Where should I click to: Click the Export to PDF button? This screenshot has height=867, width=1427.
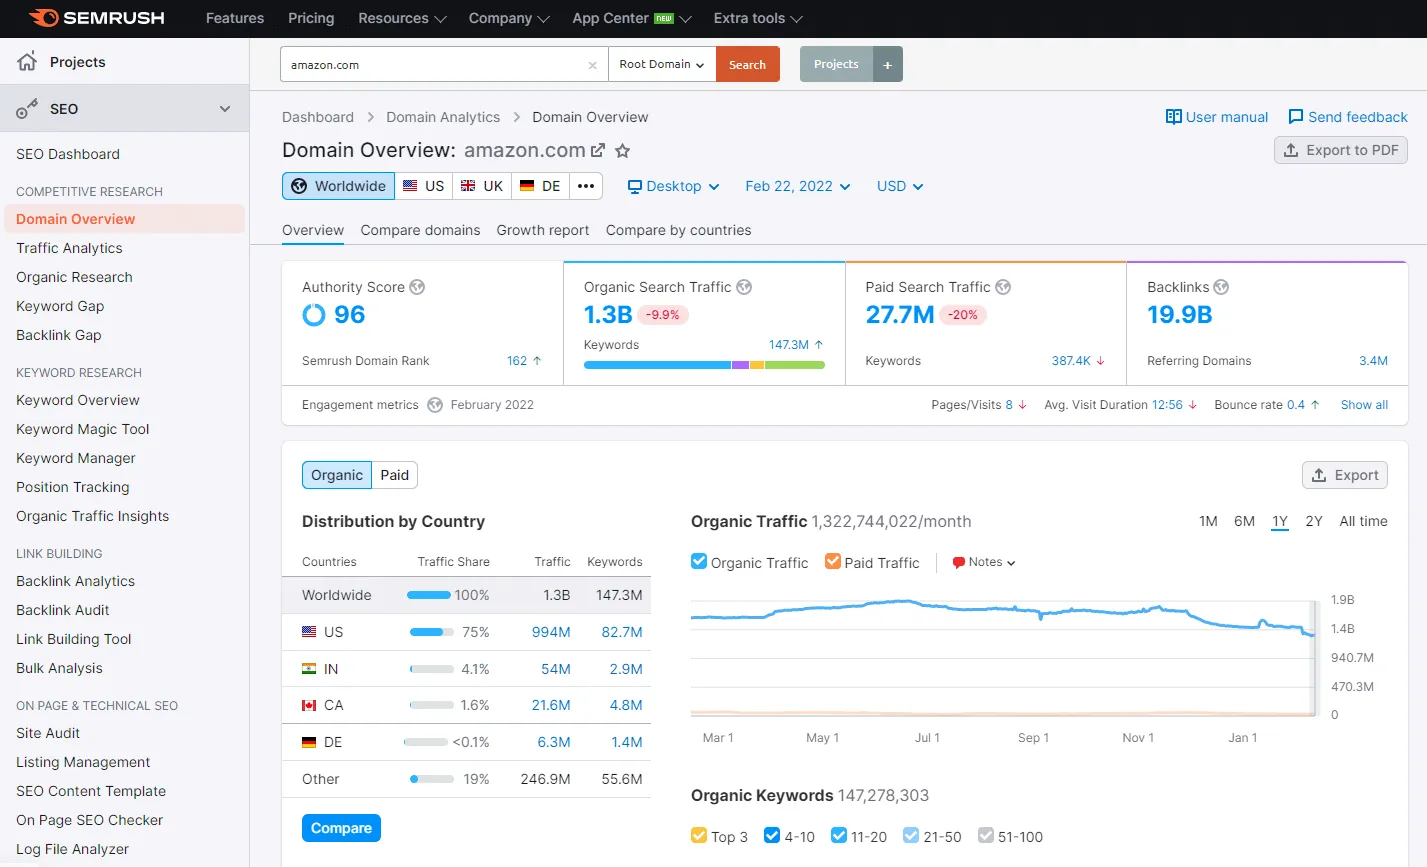click(1340, 150)
